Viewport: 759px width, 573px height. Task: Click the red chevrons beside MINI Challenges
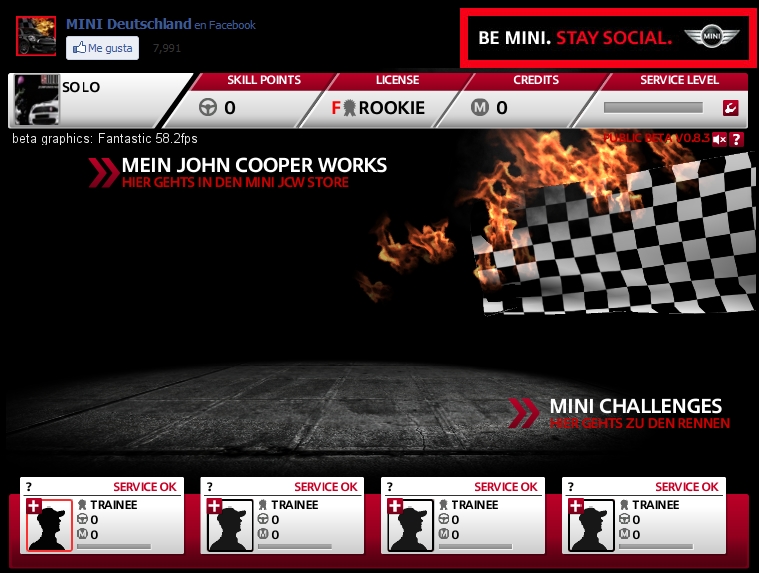coord(524,413)
